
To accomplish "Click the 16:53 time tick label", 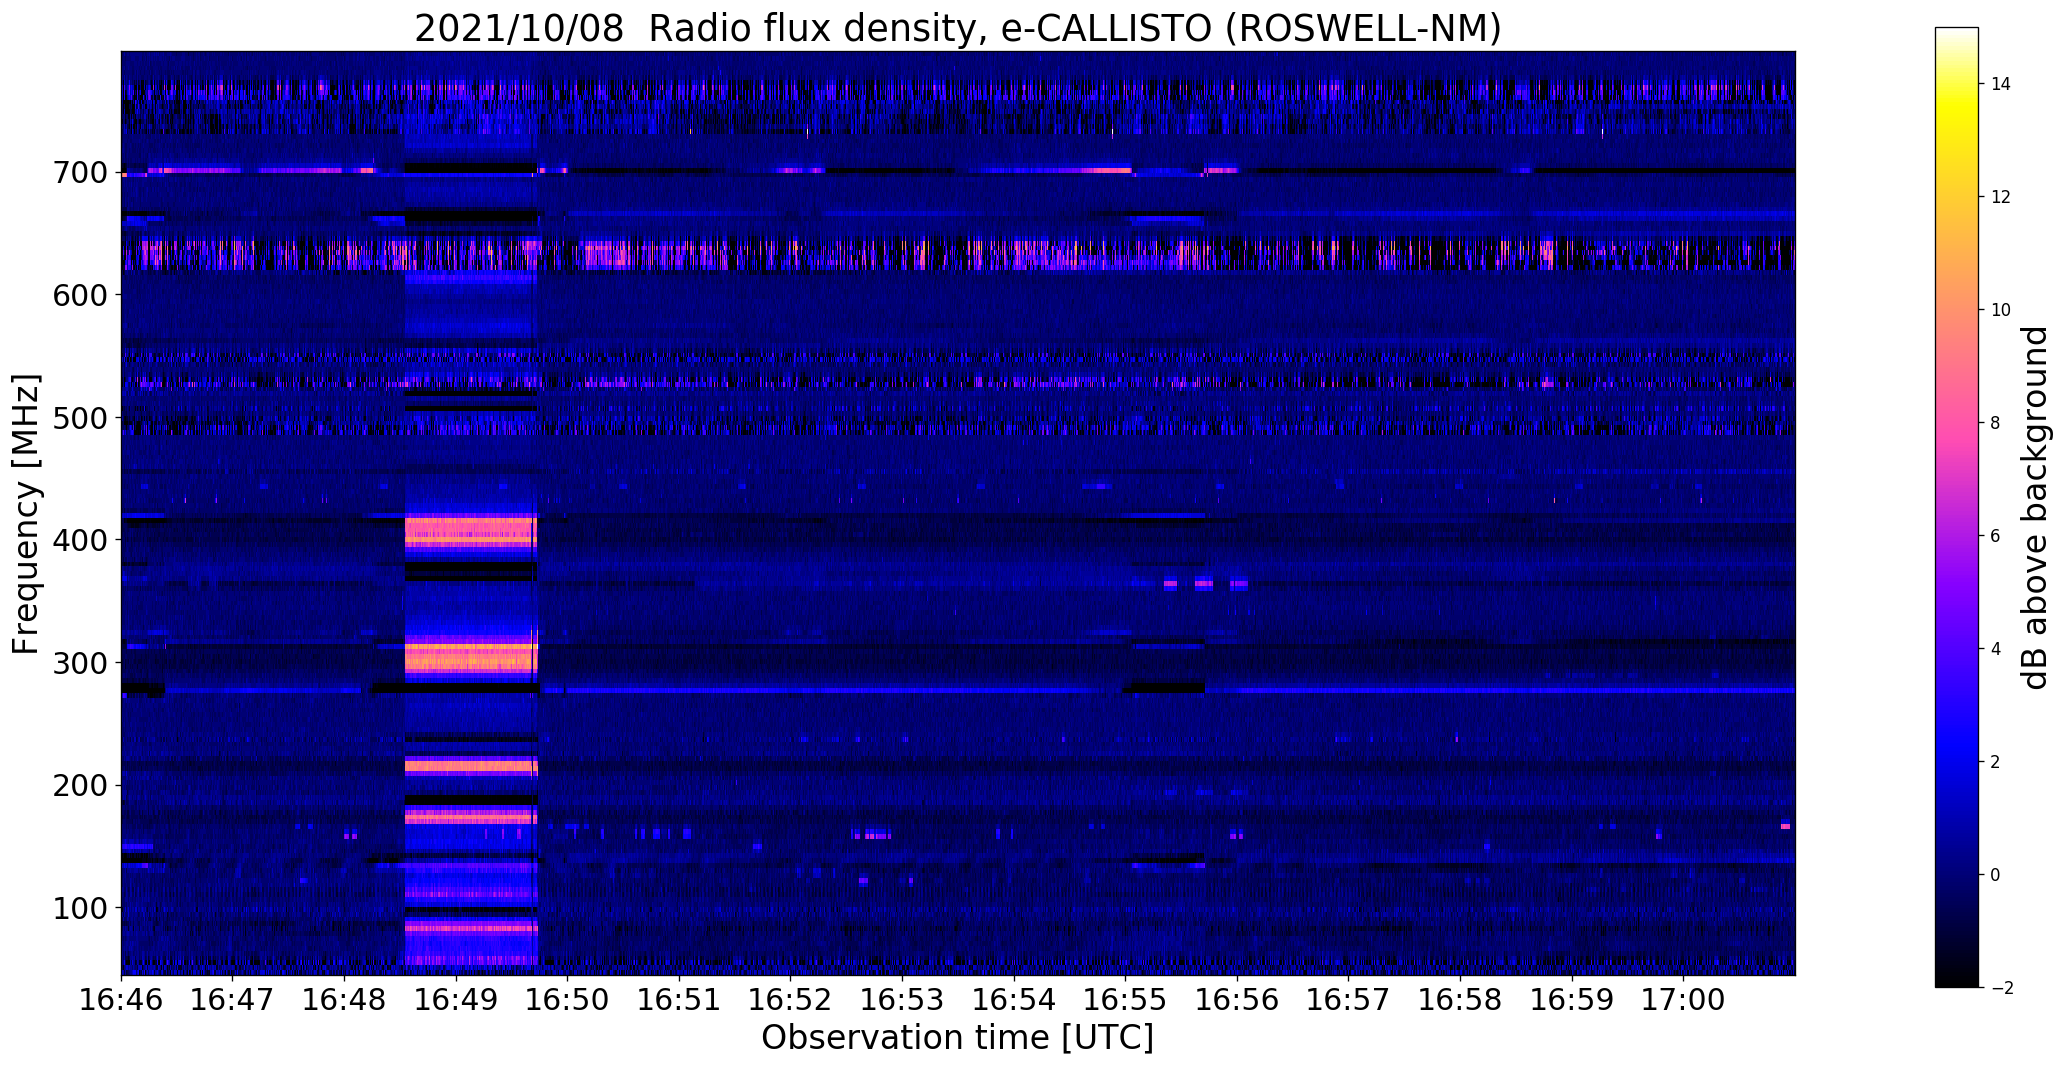I will [x=902, y=1000].
